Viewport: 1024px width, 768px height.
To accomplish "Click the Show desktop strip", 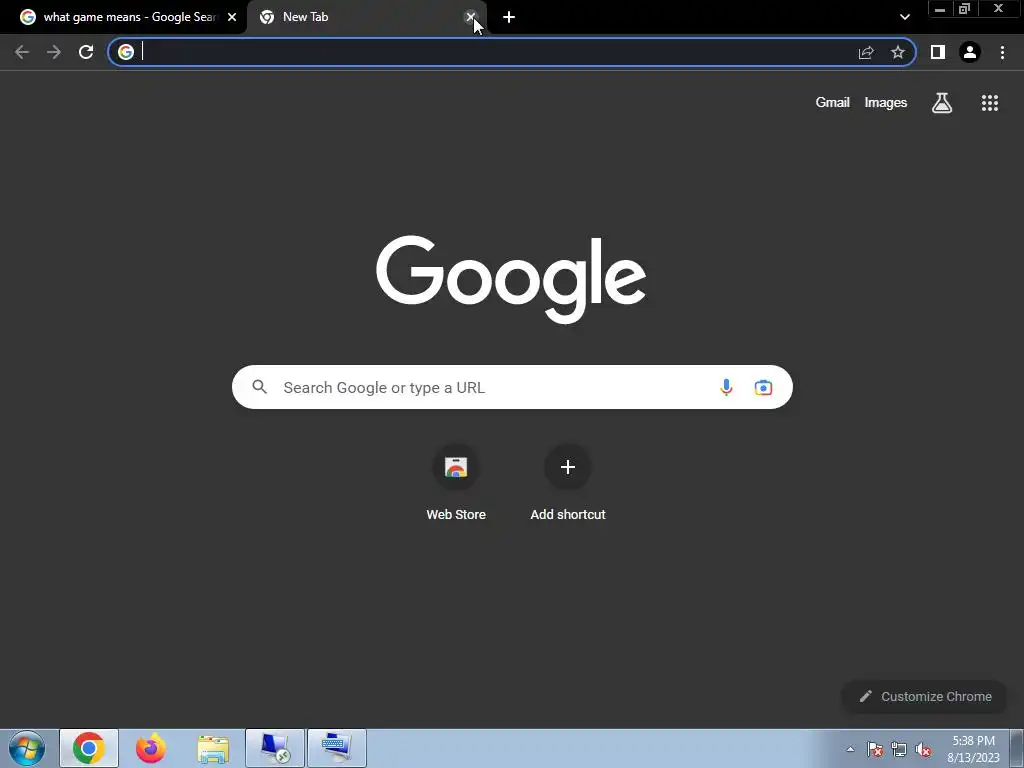I will (x=1017, y=748).
